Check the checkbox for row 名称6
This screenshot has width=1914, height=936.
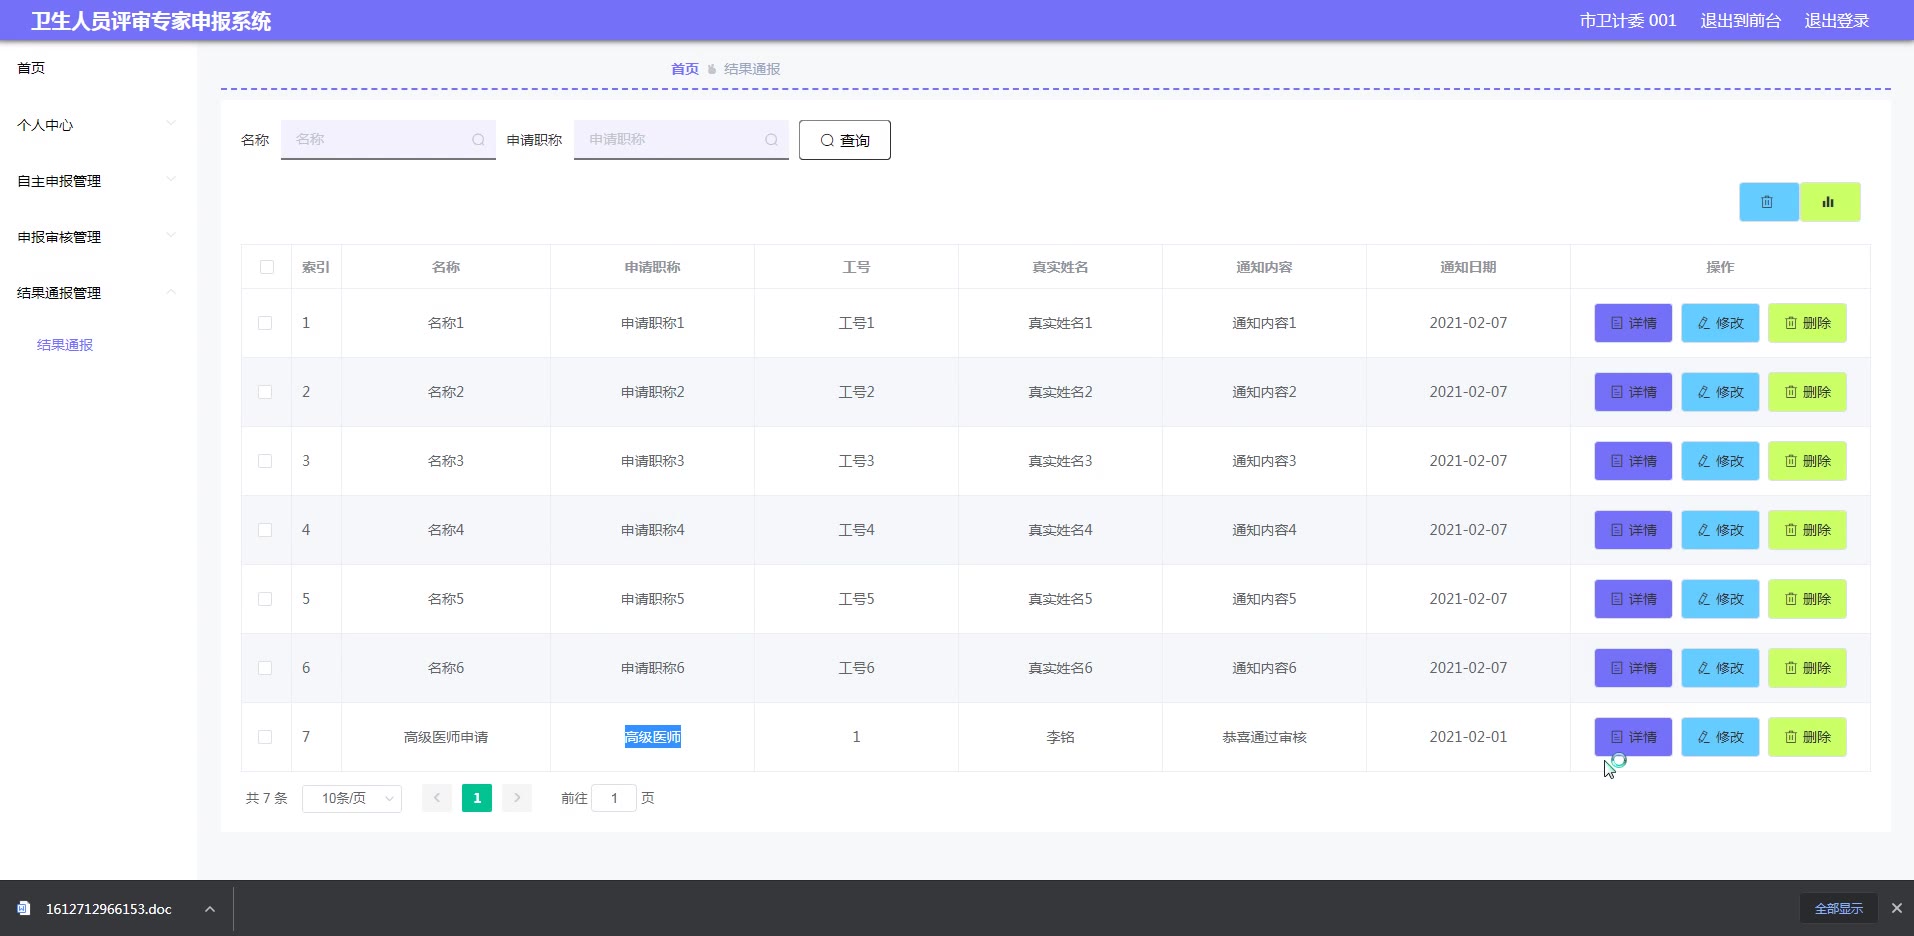265,668
